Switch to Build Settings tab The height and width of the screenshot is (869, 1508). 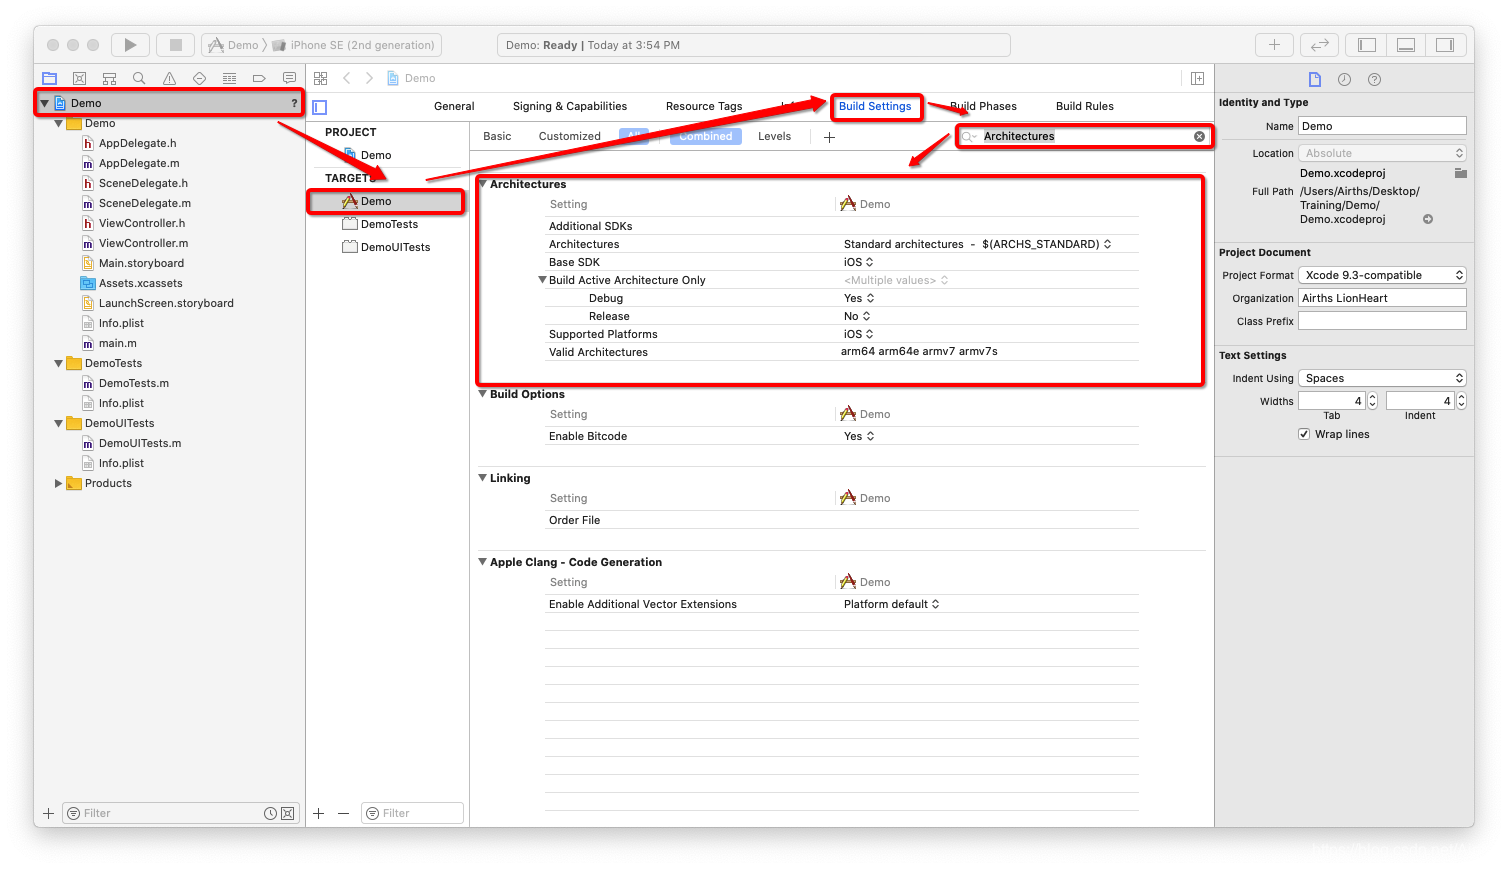pyautogui.click(x=875, y=106)
